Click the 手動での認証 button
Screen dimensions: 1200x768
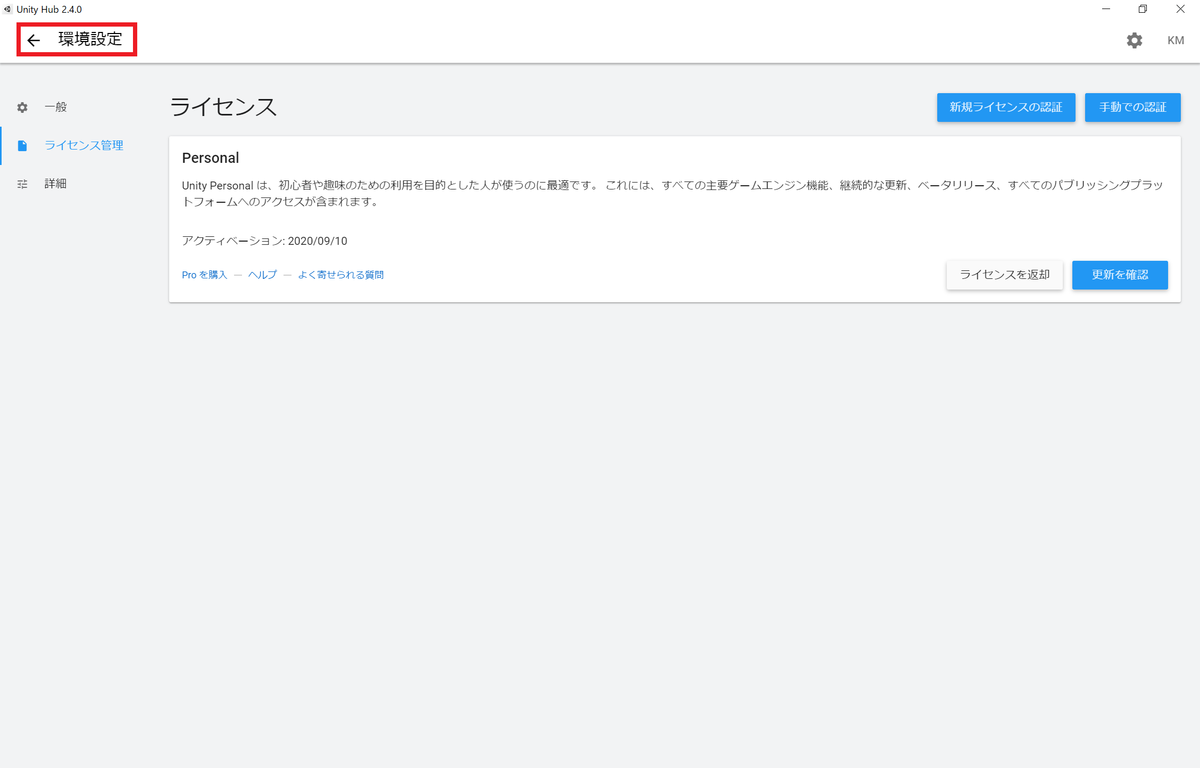click(1132, 107)
